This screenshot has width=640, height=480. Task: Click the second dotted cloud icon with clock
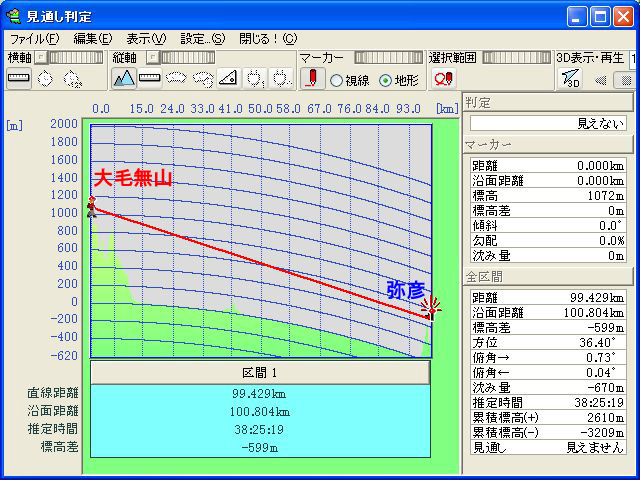[203, 78]
